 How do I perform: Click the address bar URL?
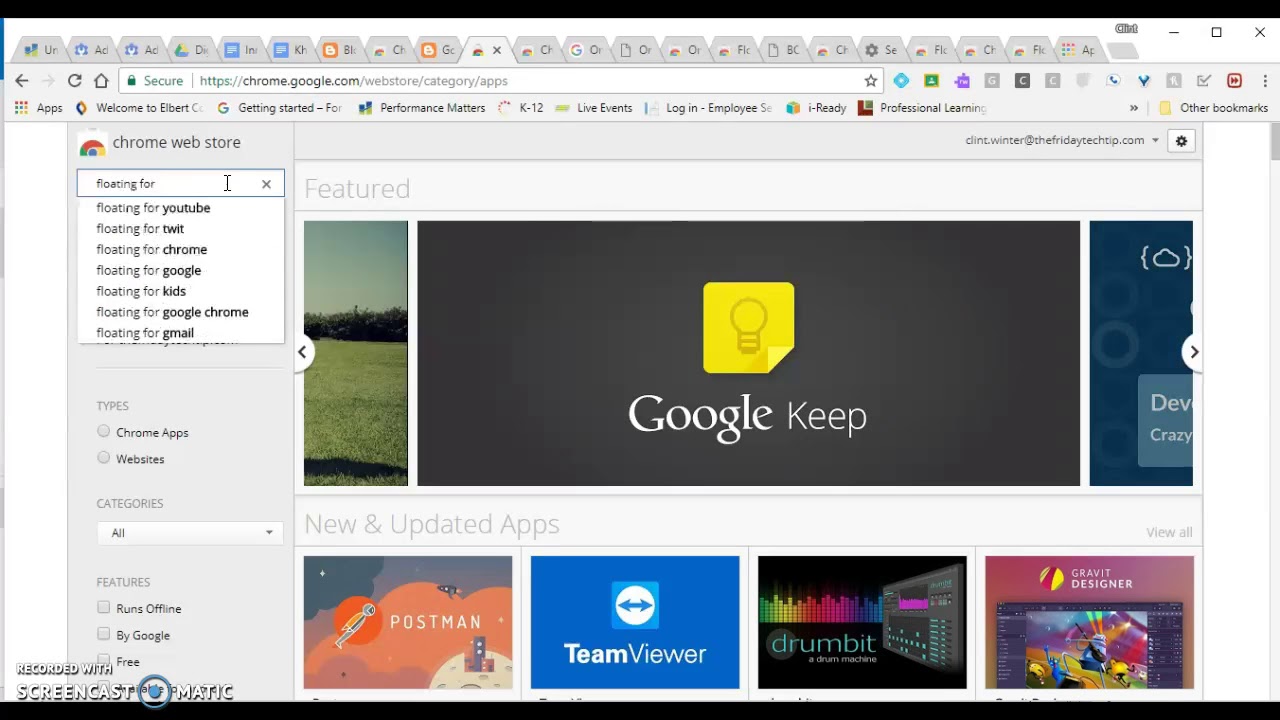pos(353,81)
